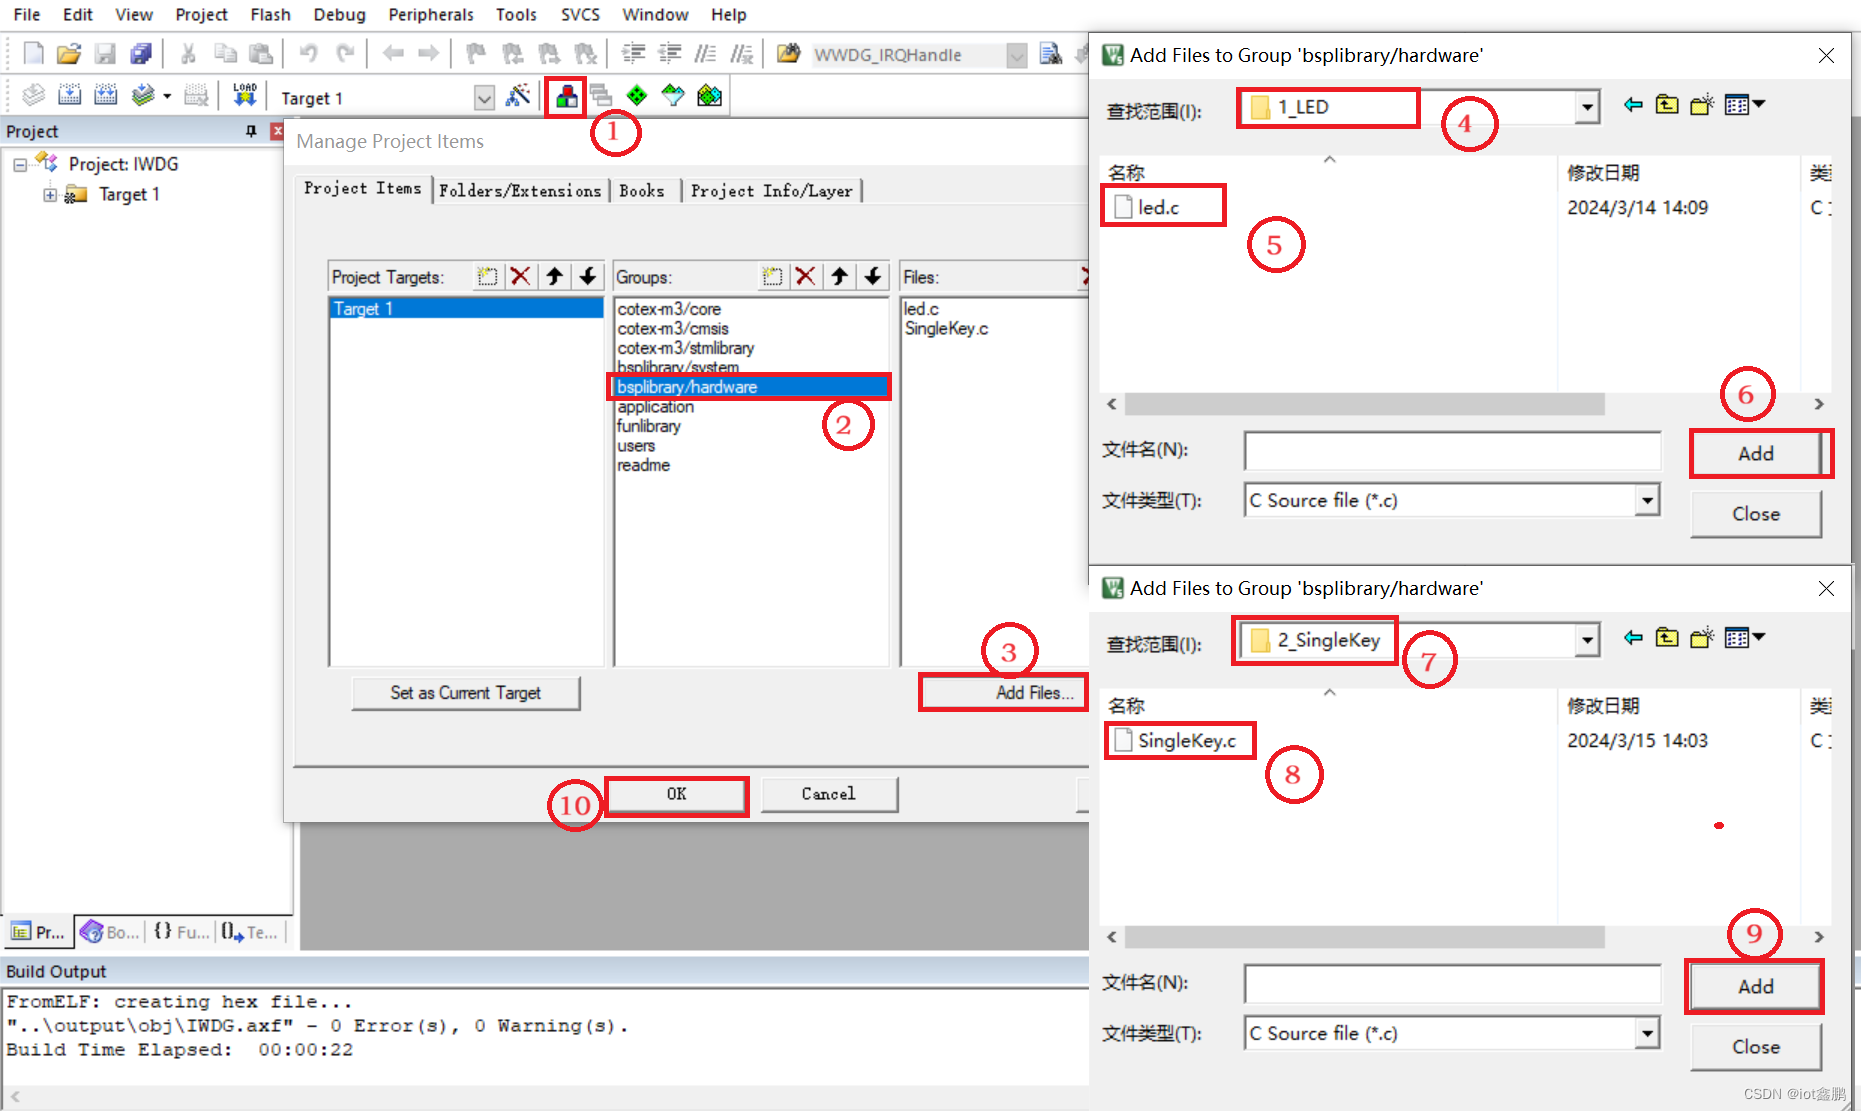Click the Navigate Forwards arrow icon
This screenshot has width=1861, height=1111.
428,54
